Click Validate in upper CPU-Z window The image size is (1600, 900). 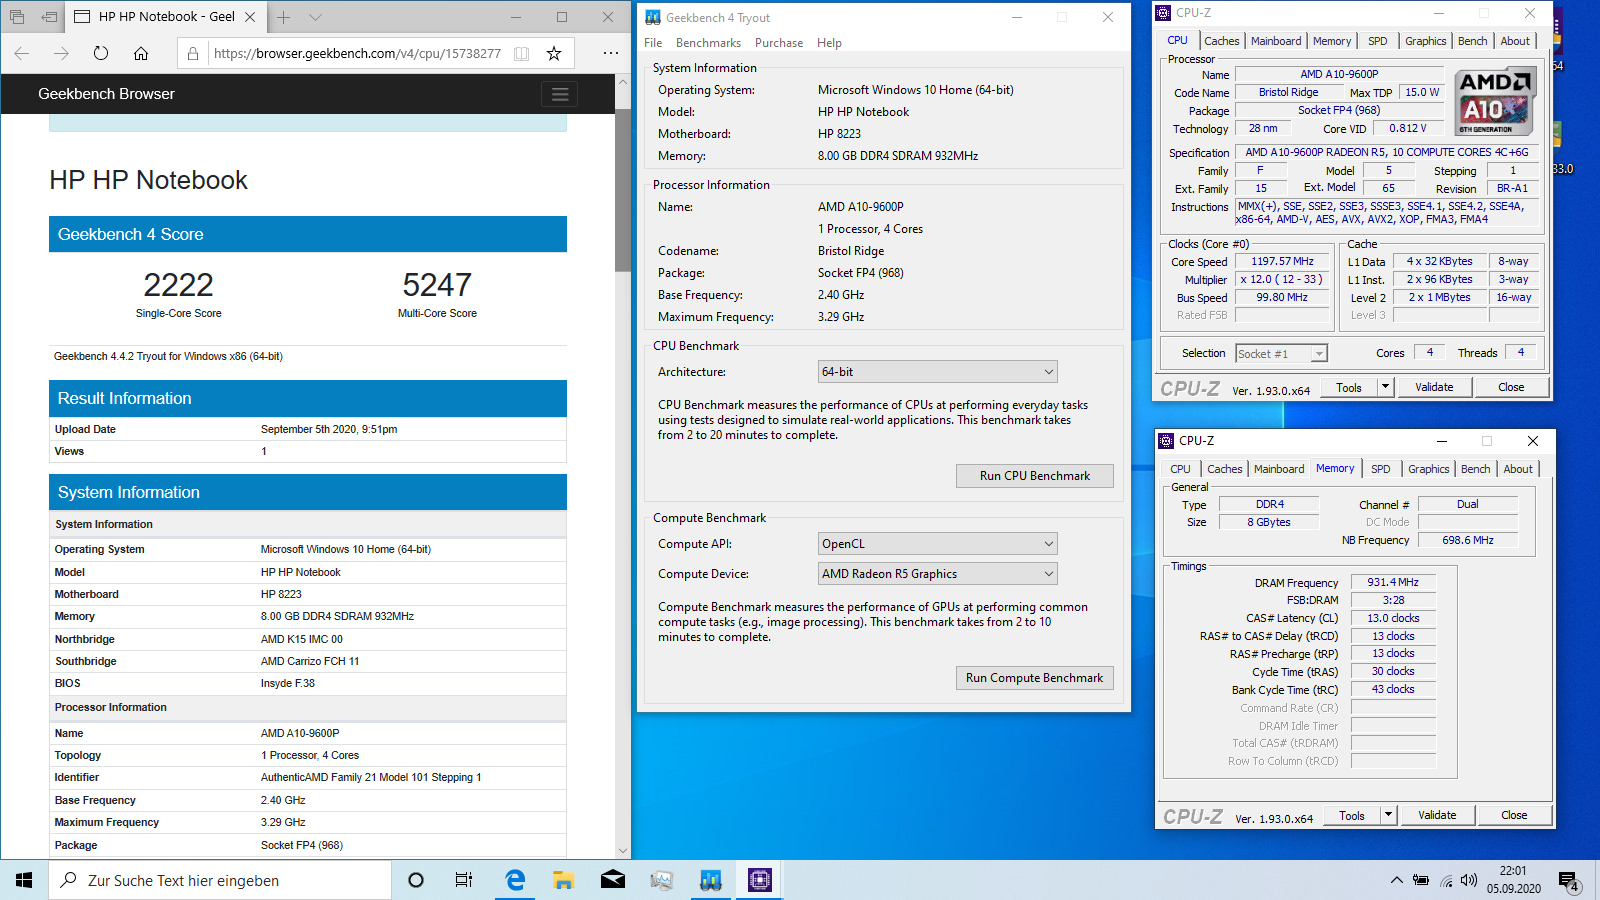tap(1434, 388)
